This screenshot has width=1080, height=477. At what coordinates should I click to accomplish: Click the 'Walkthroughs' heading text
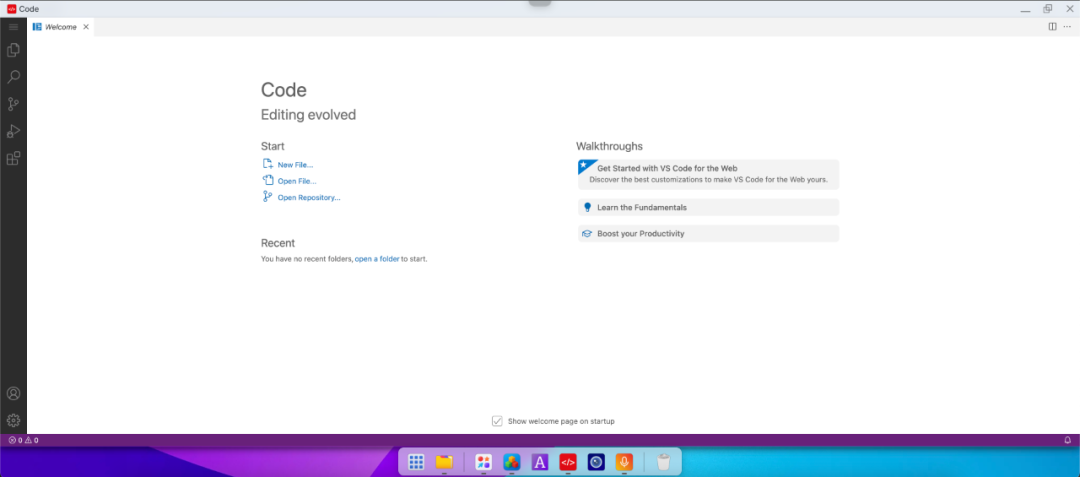[609, 147]
